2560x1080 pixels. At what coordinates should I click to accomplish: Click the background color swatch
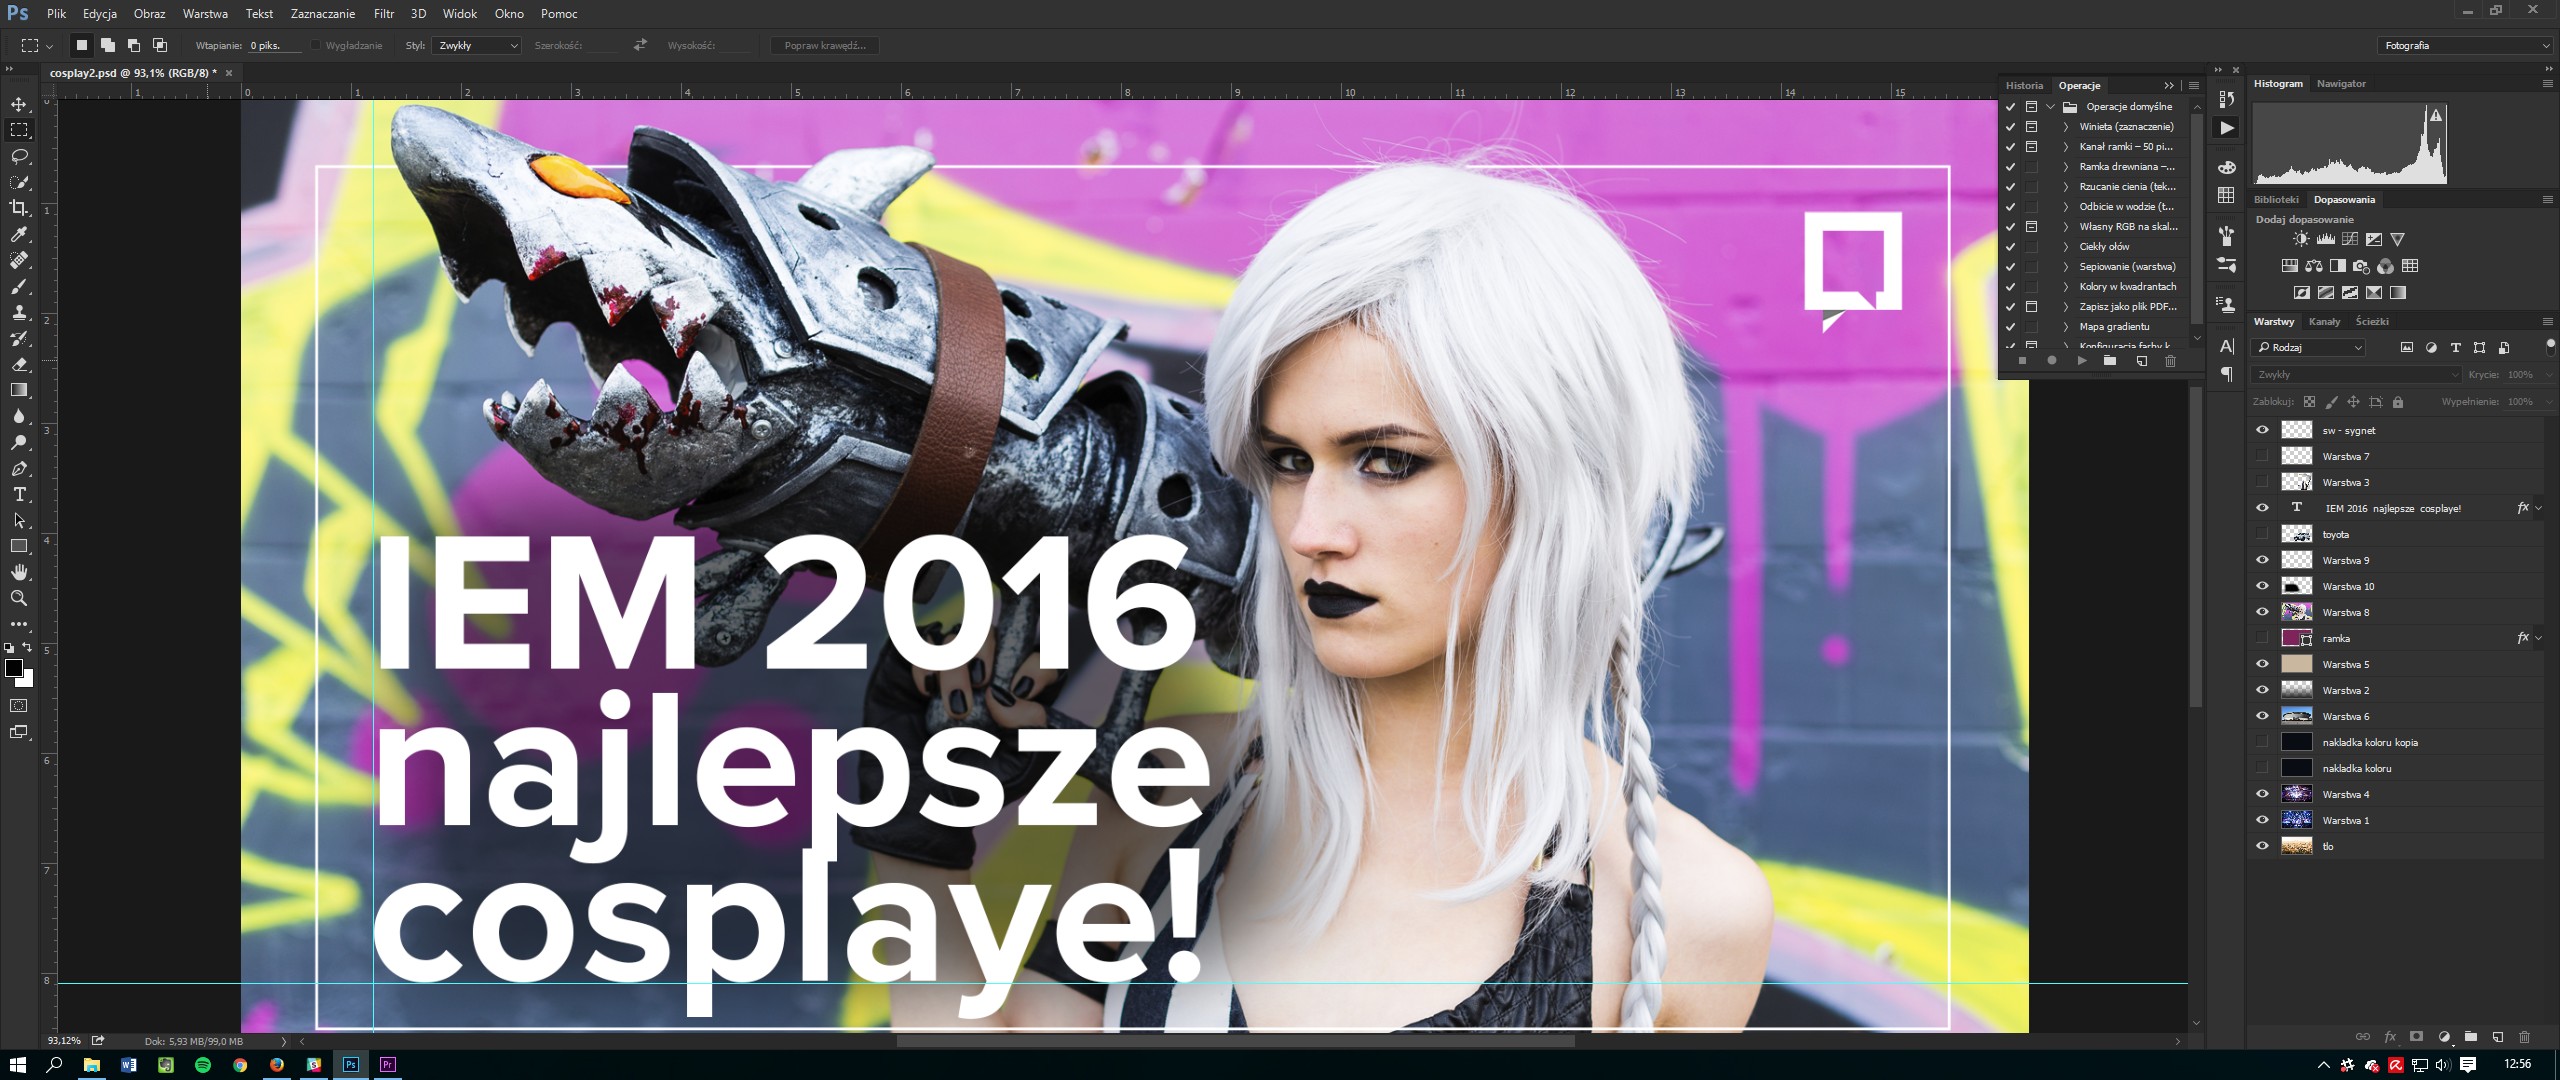[26, 680]
